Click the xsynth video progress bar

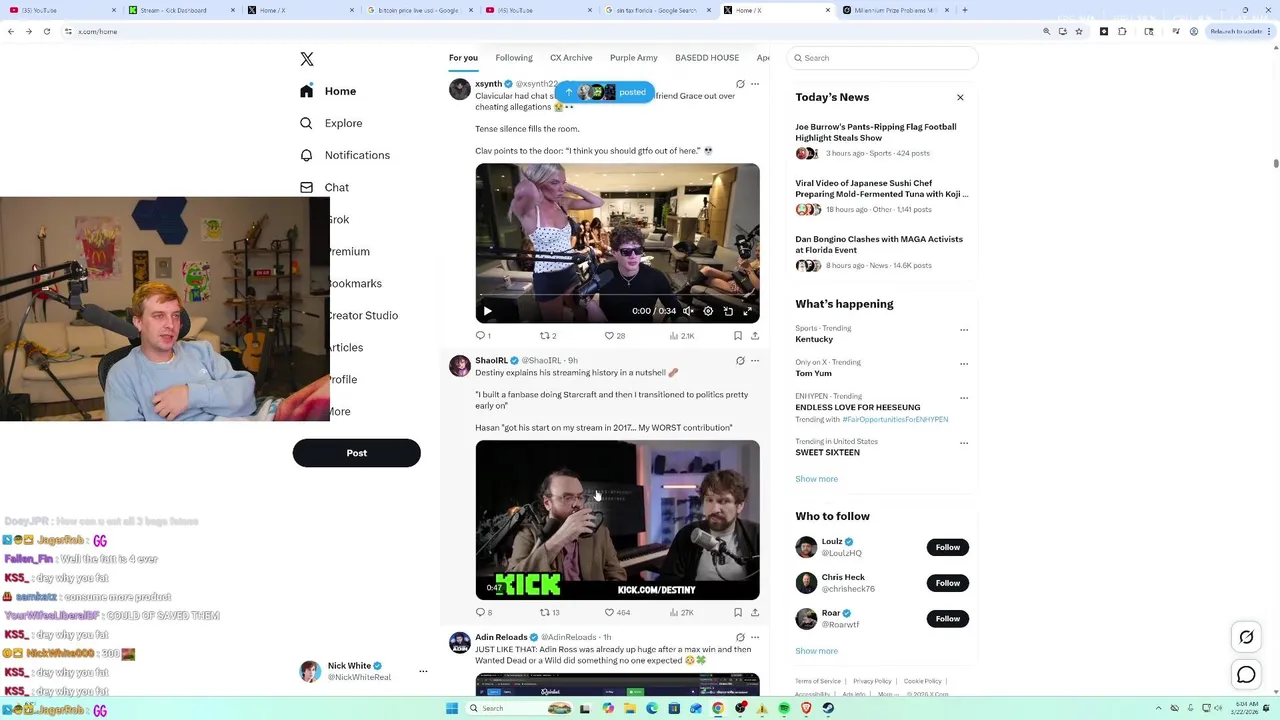tap(617, 296)
